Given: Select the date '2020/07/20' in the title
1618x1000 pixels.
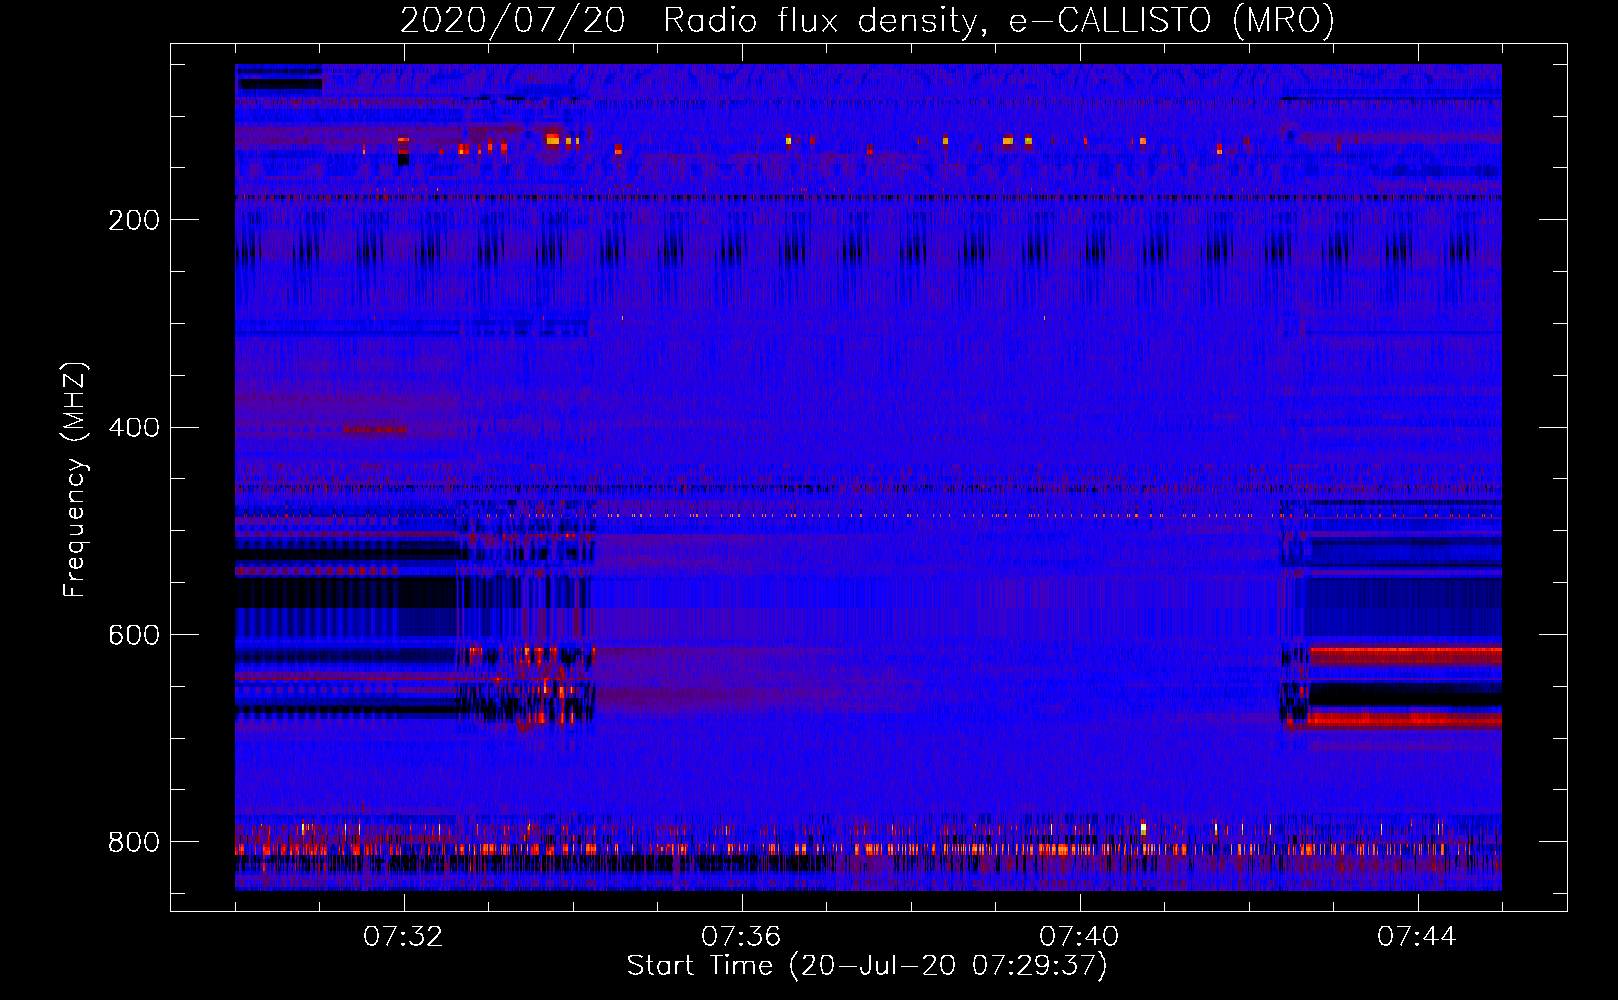Looking at the screenshot, I should pos(512,20).
